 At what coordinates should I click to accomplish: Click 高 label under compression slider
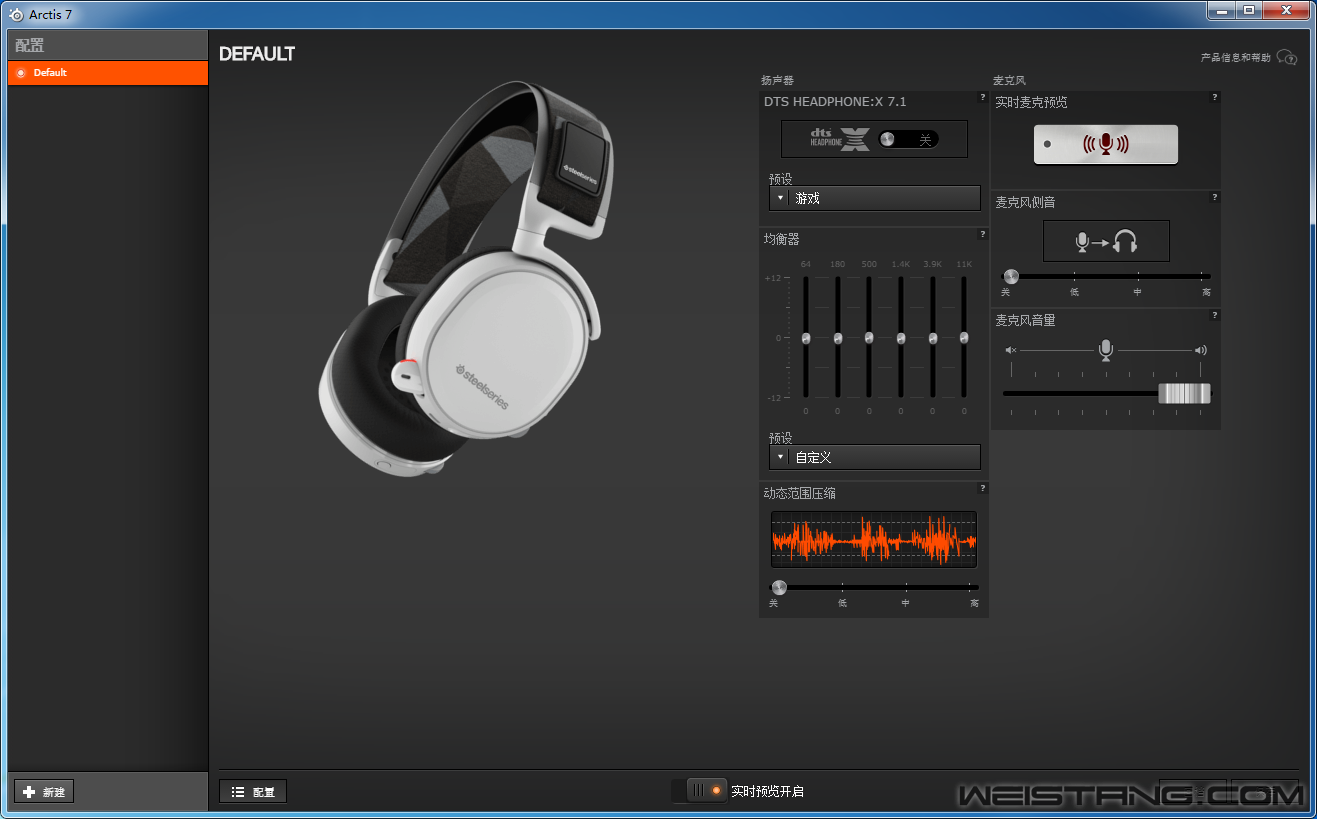[x=974, y=603]
